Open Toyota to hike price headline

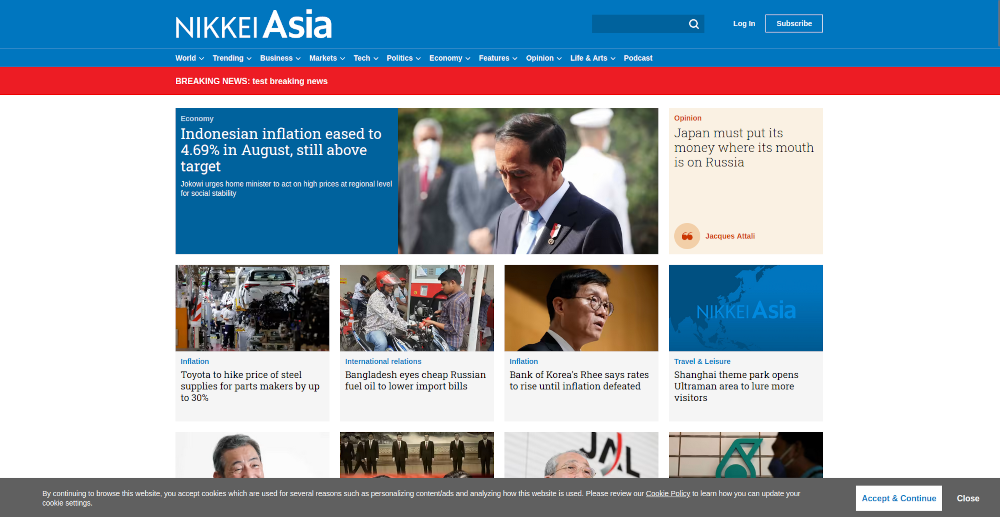(x=250, y=386)
